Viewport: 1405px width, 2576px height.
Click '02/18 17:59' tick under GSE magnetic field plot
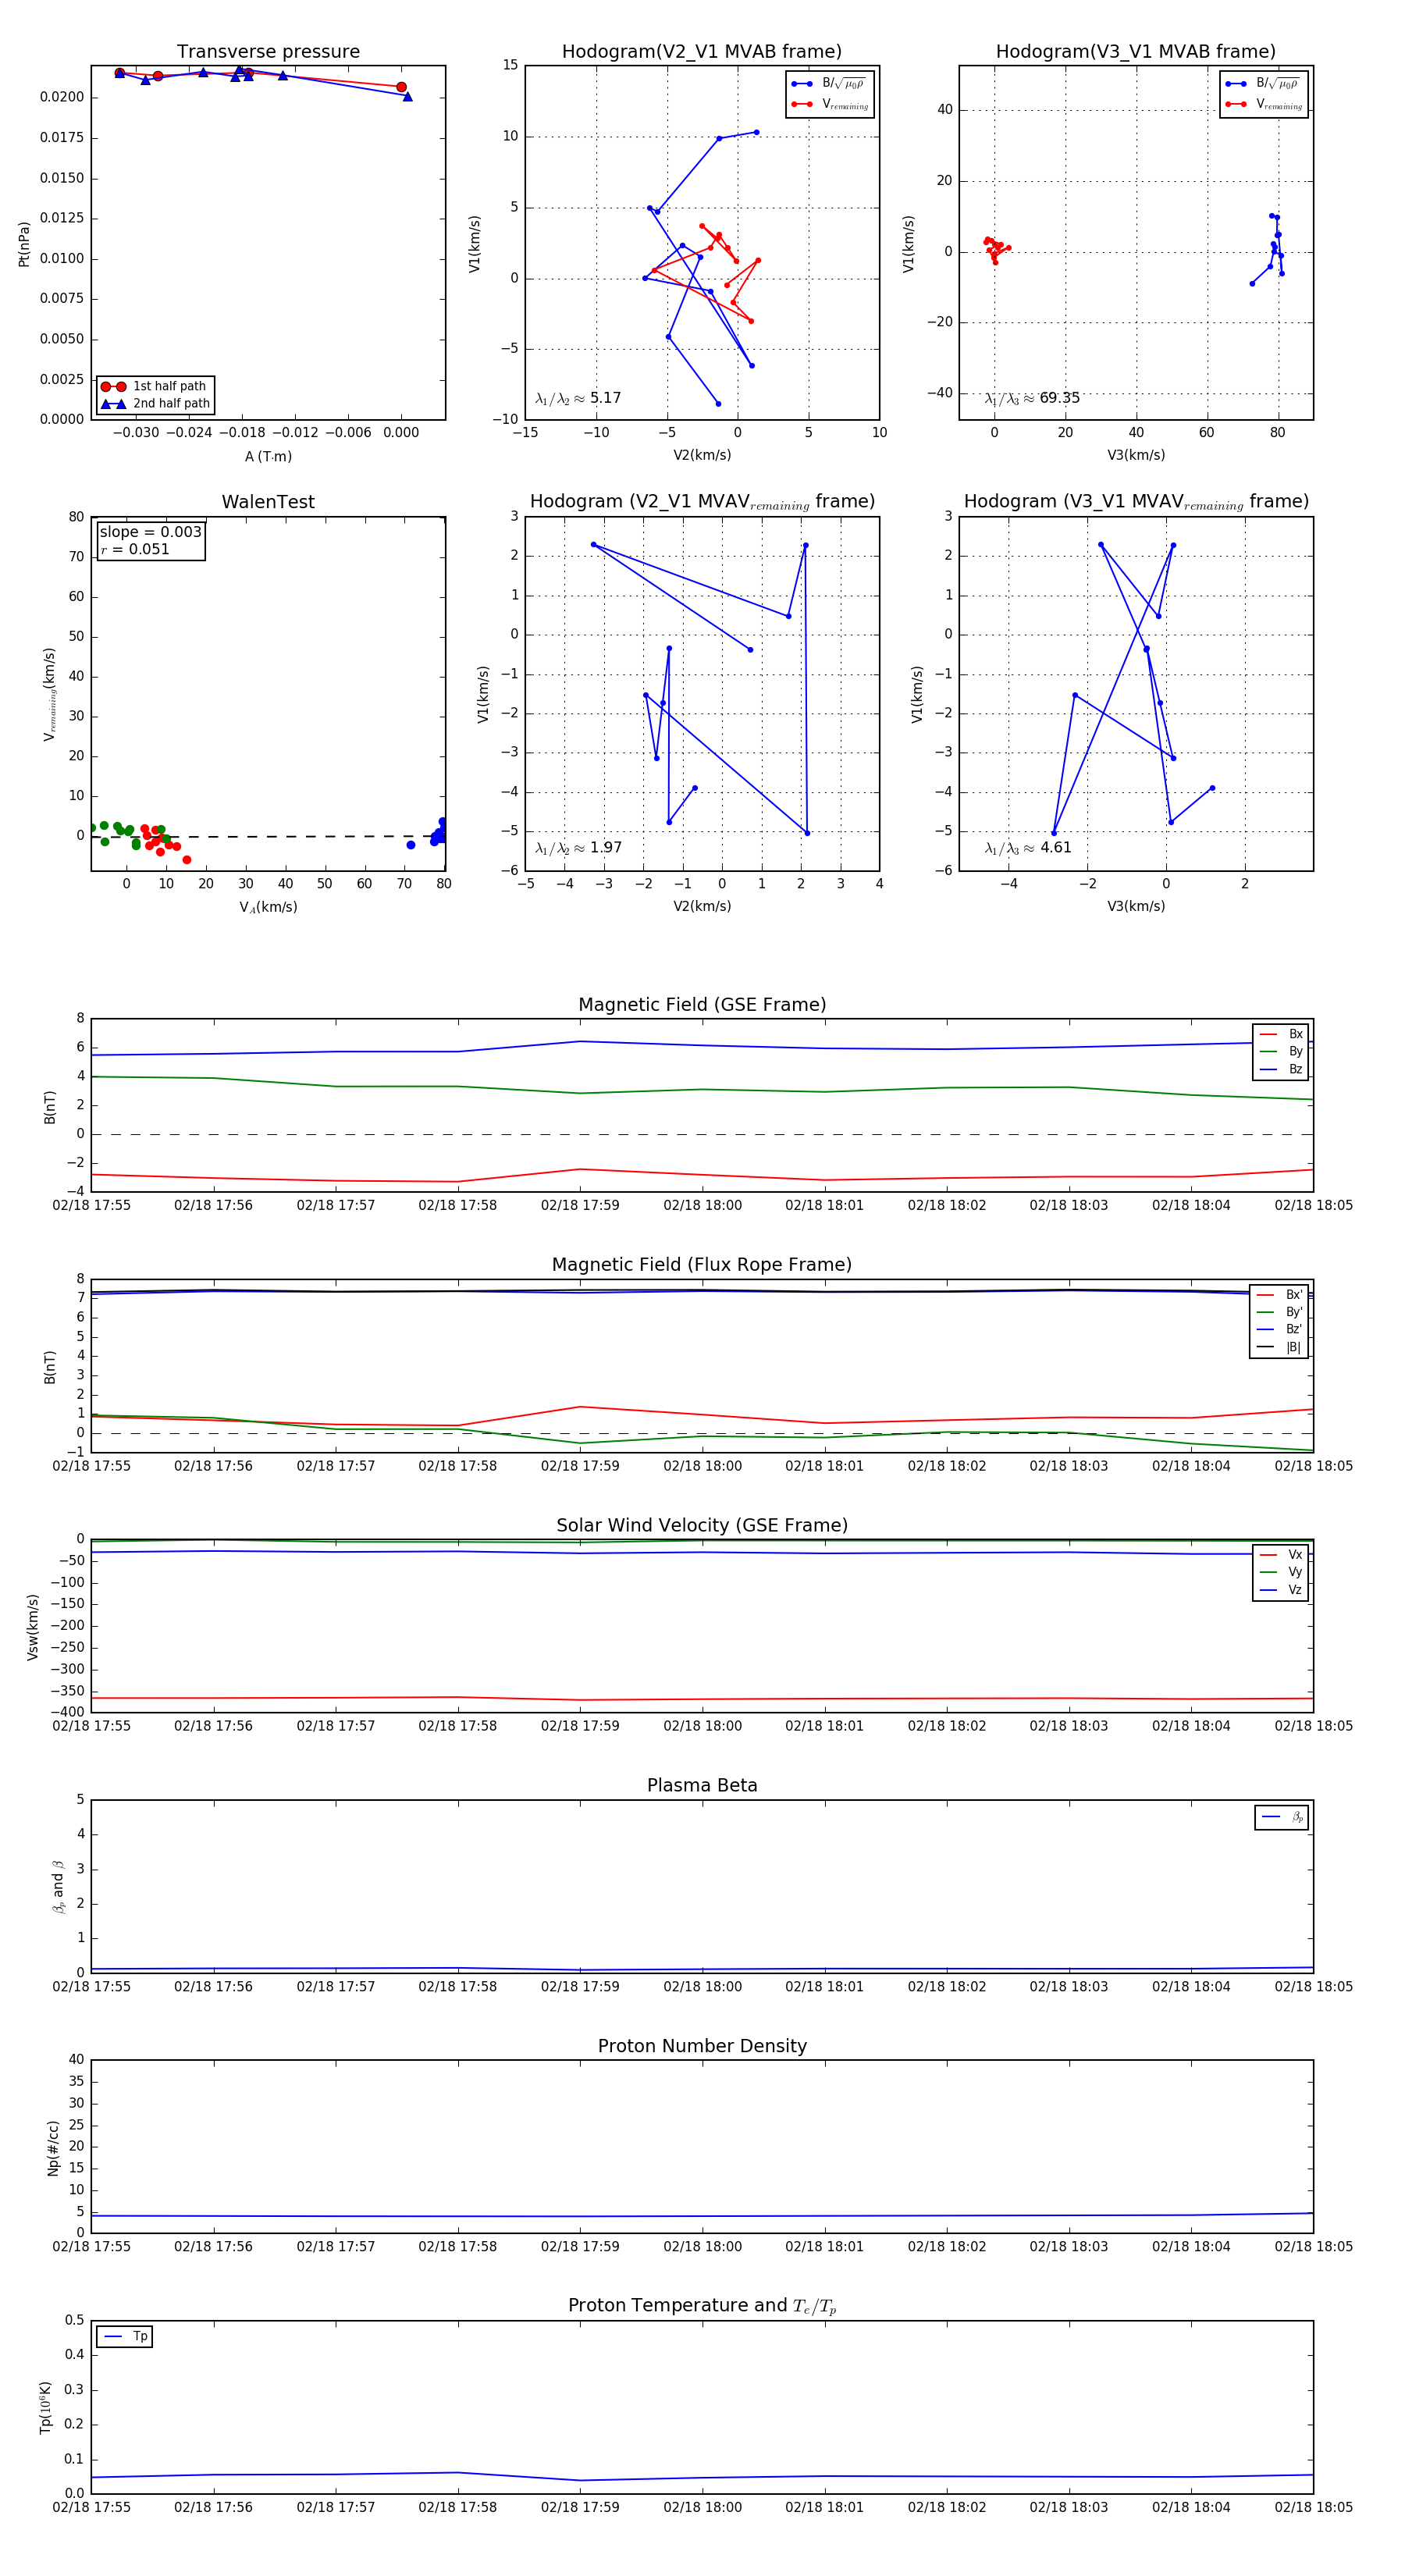[x=580, y=1205]
